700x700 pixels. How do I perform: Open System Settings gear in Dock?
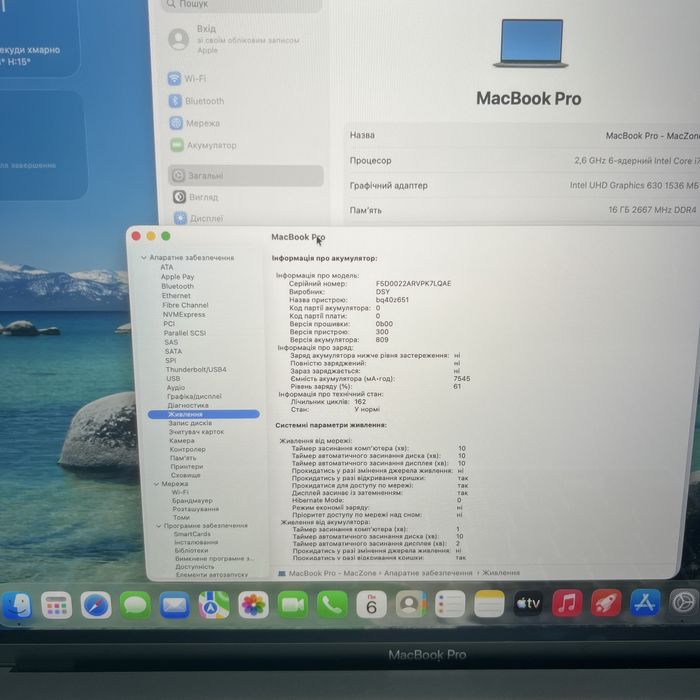coord(683,602)
